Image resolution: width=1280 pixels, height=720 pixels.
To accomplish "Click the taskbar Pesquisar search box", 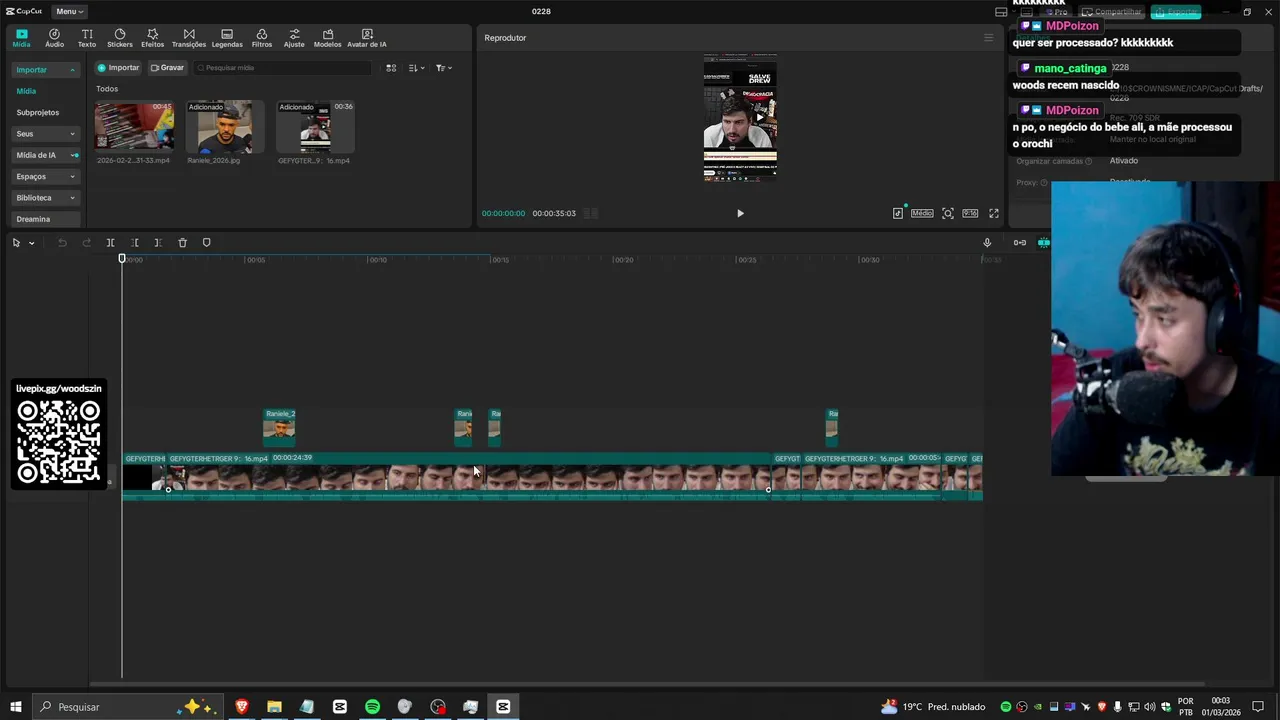I will point(128,707).
